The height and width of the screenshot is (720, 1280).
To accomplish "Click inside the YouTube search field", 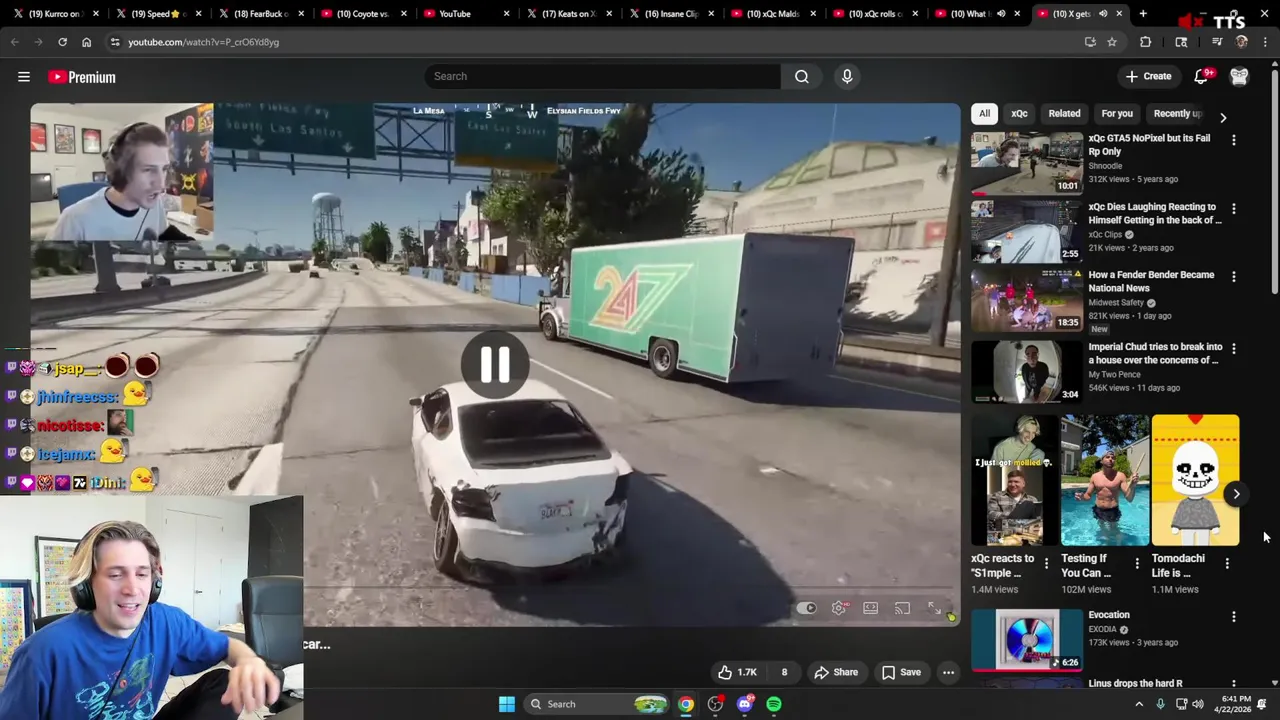I will pyautogui.click(x=603, y=76).
